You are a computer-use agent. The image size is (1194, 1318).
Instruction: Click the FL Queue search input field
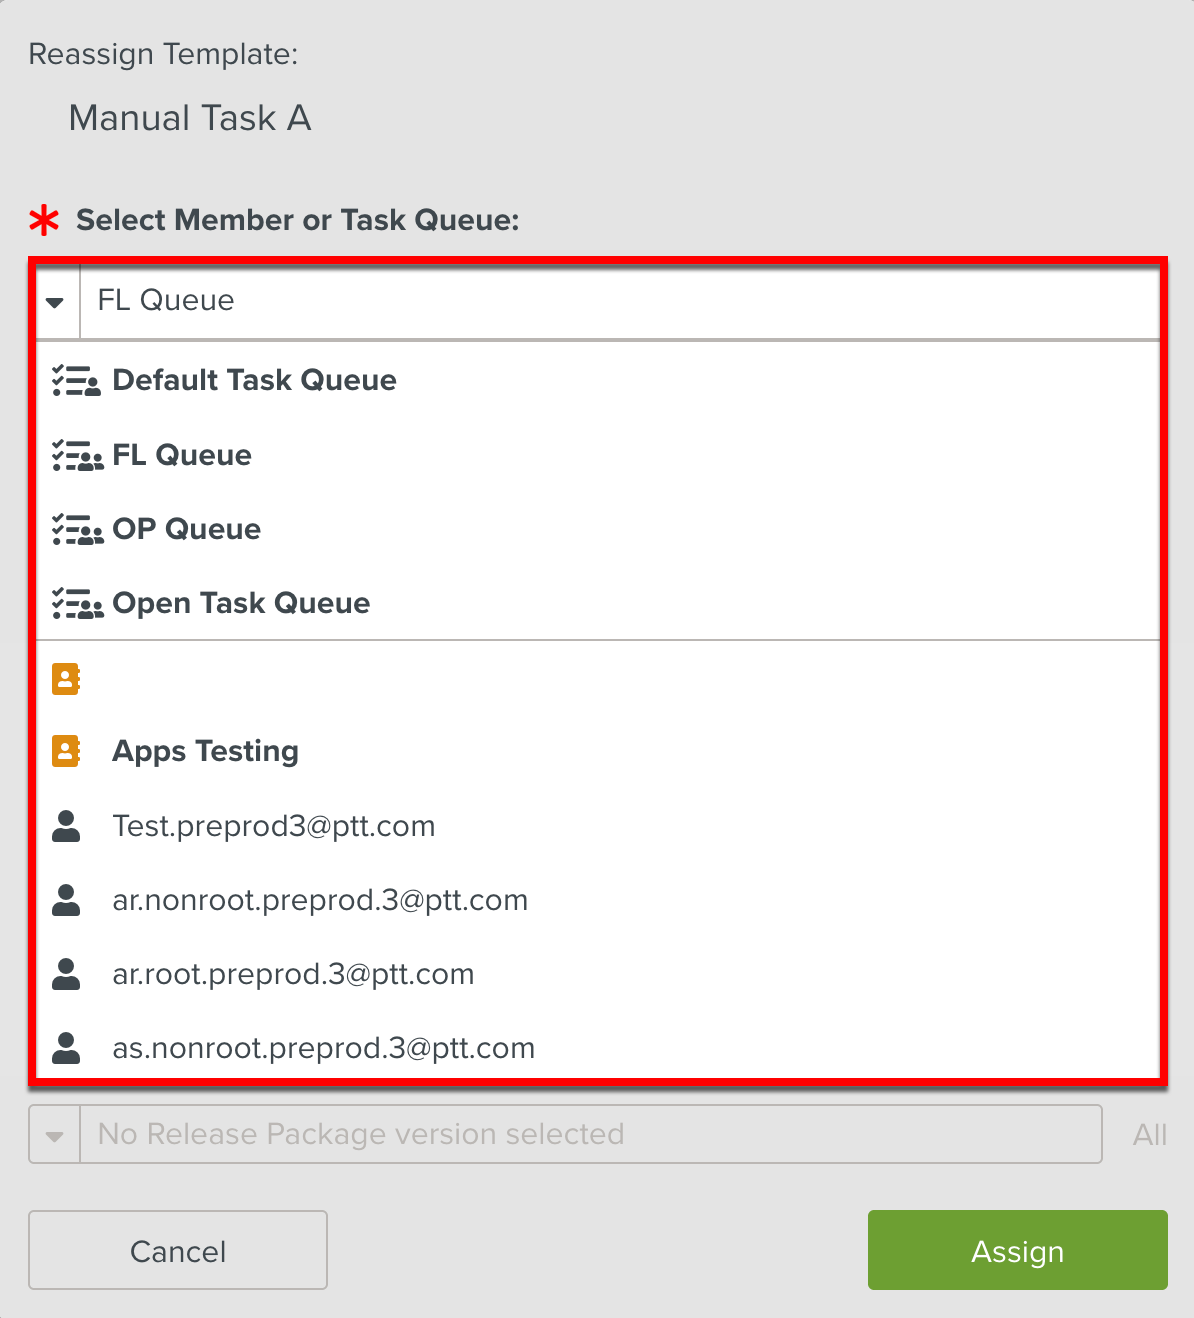620,301
